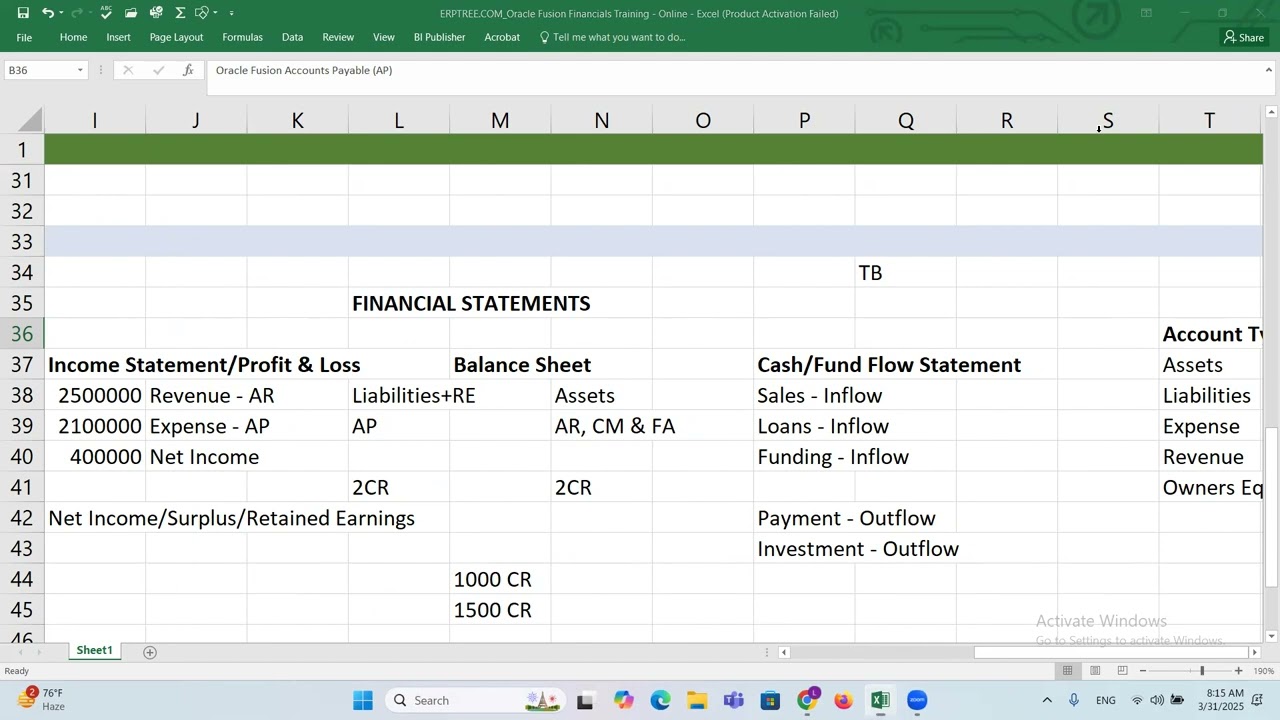
Task: Open the Home ribbon tab
Action: (73, 37)
